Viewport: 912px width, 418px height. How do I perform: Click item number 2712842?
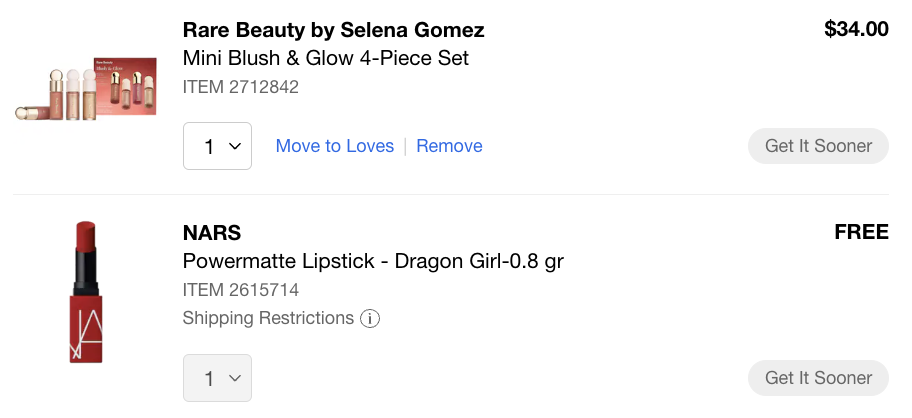tap(241, 87)
